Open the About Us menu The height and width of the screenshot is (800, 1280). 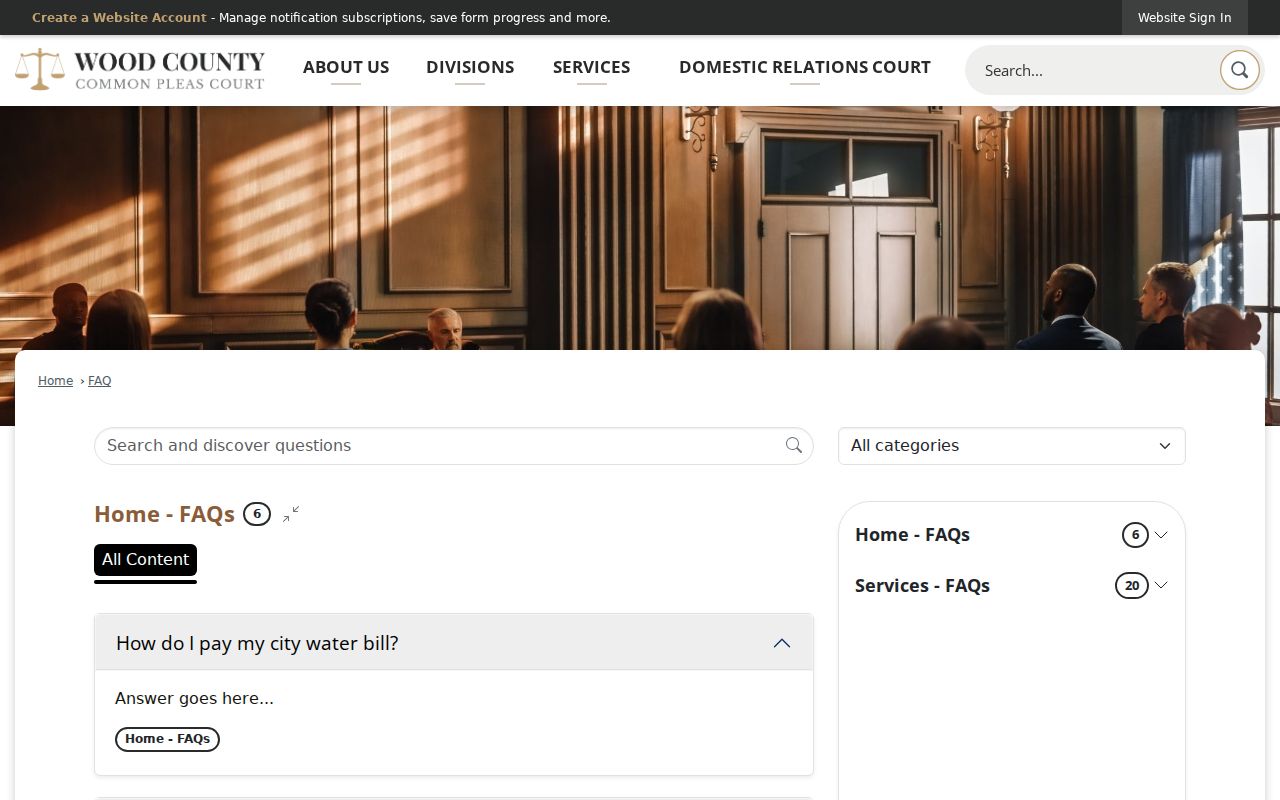pyautogui.click(x=346, y=67)
